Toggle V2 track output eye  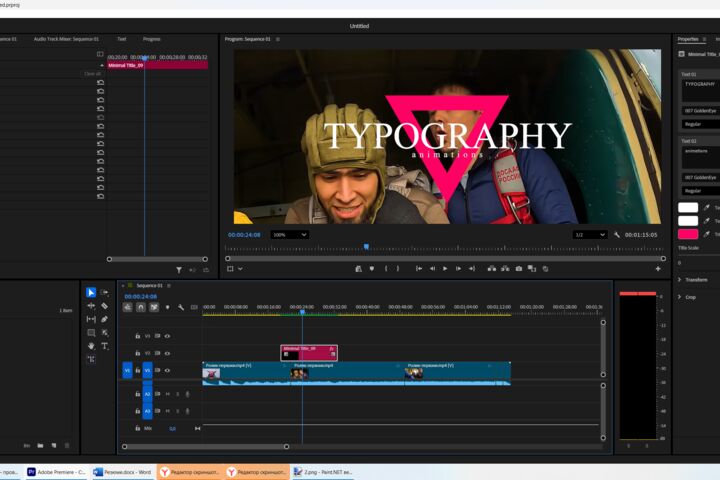coord(168,353)
